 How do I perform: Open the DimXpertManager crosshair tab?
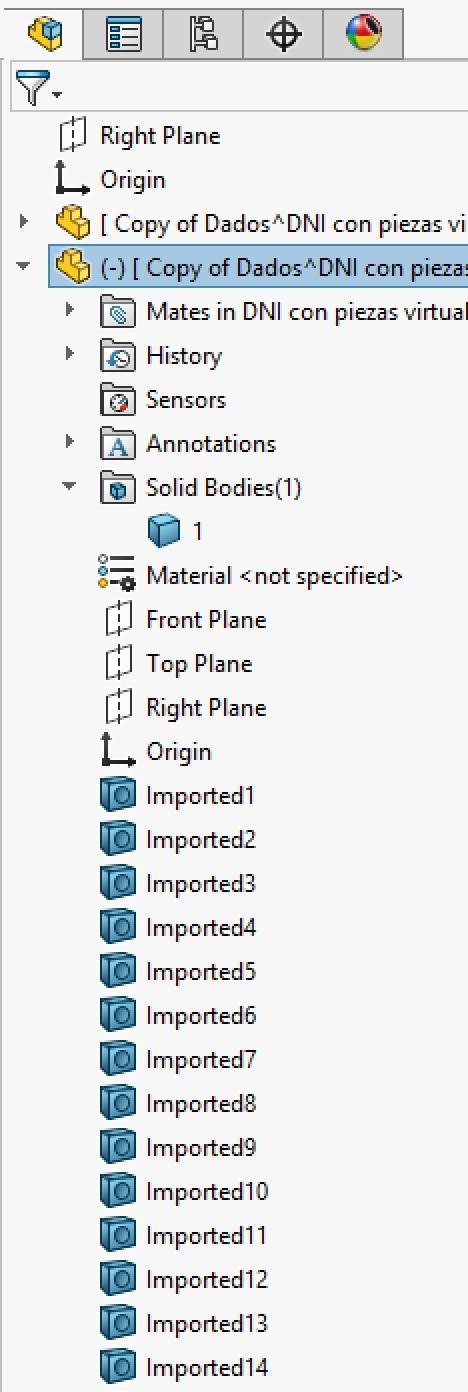coord(285,33)
